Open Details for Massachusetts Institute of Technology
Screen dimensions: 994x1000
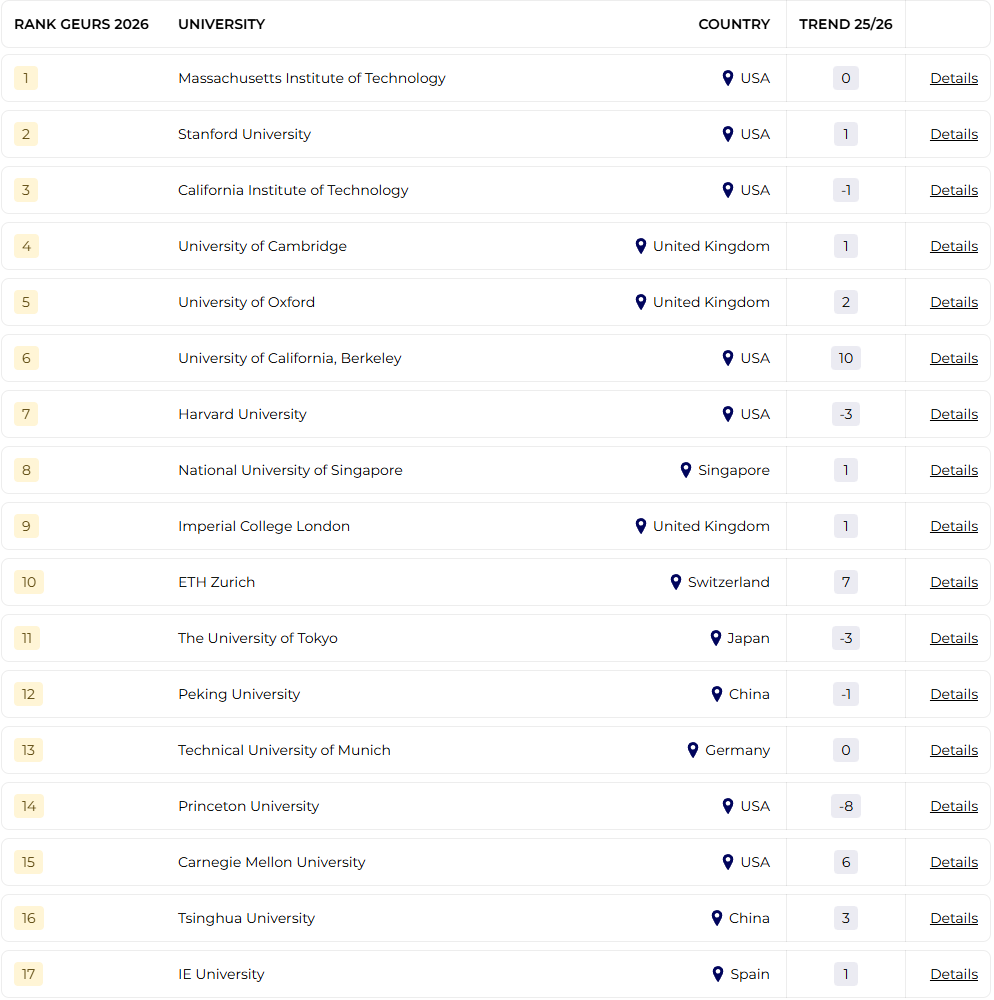pyautogui.click(x=953, y=78)
